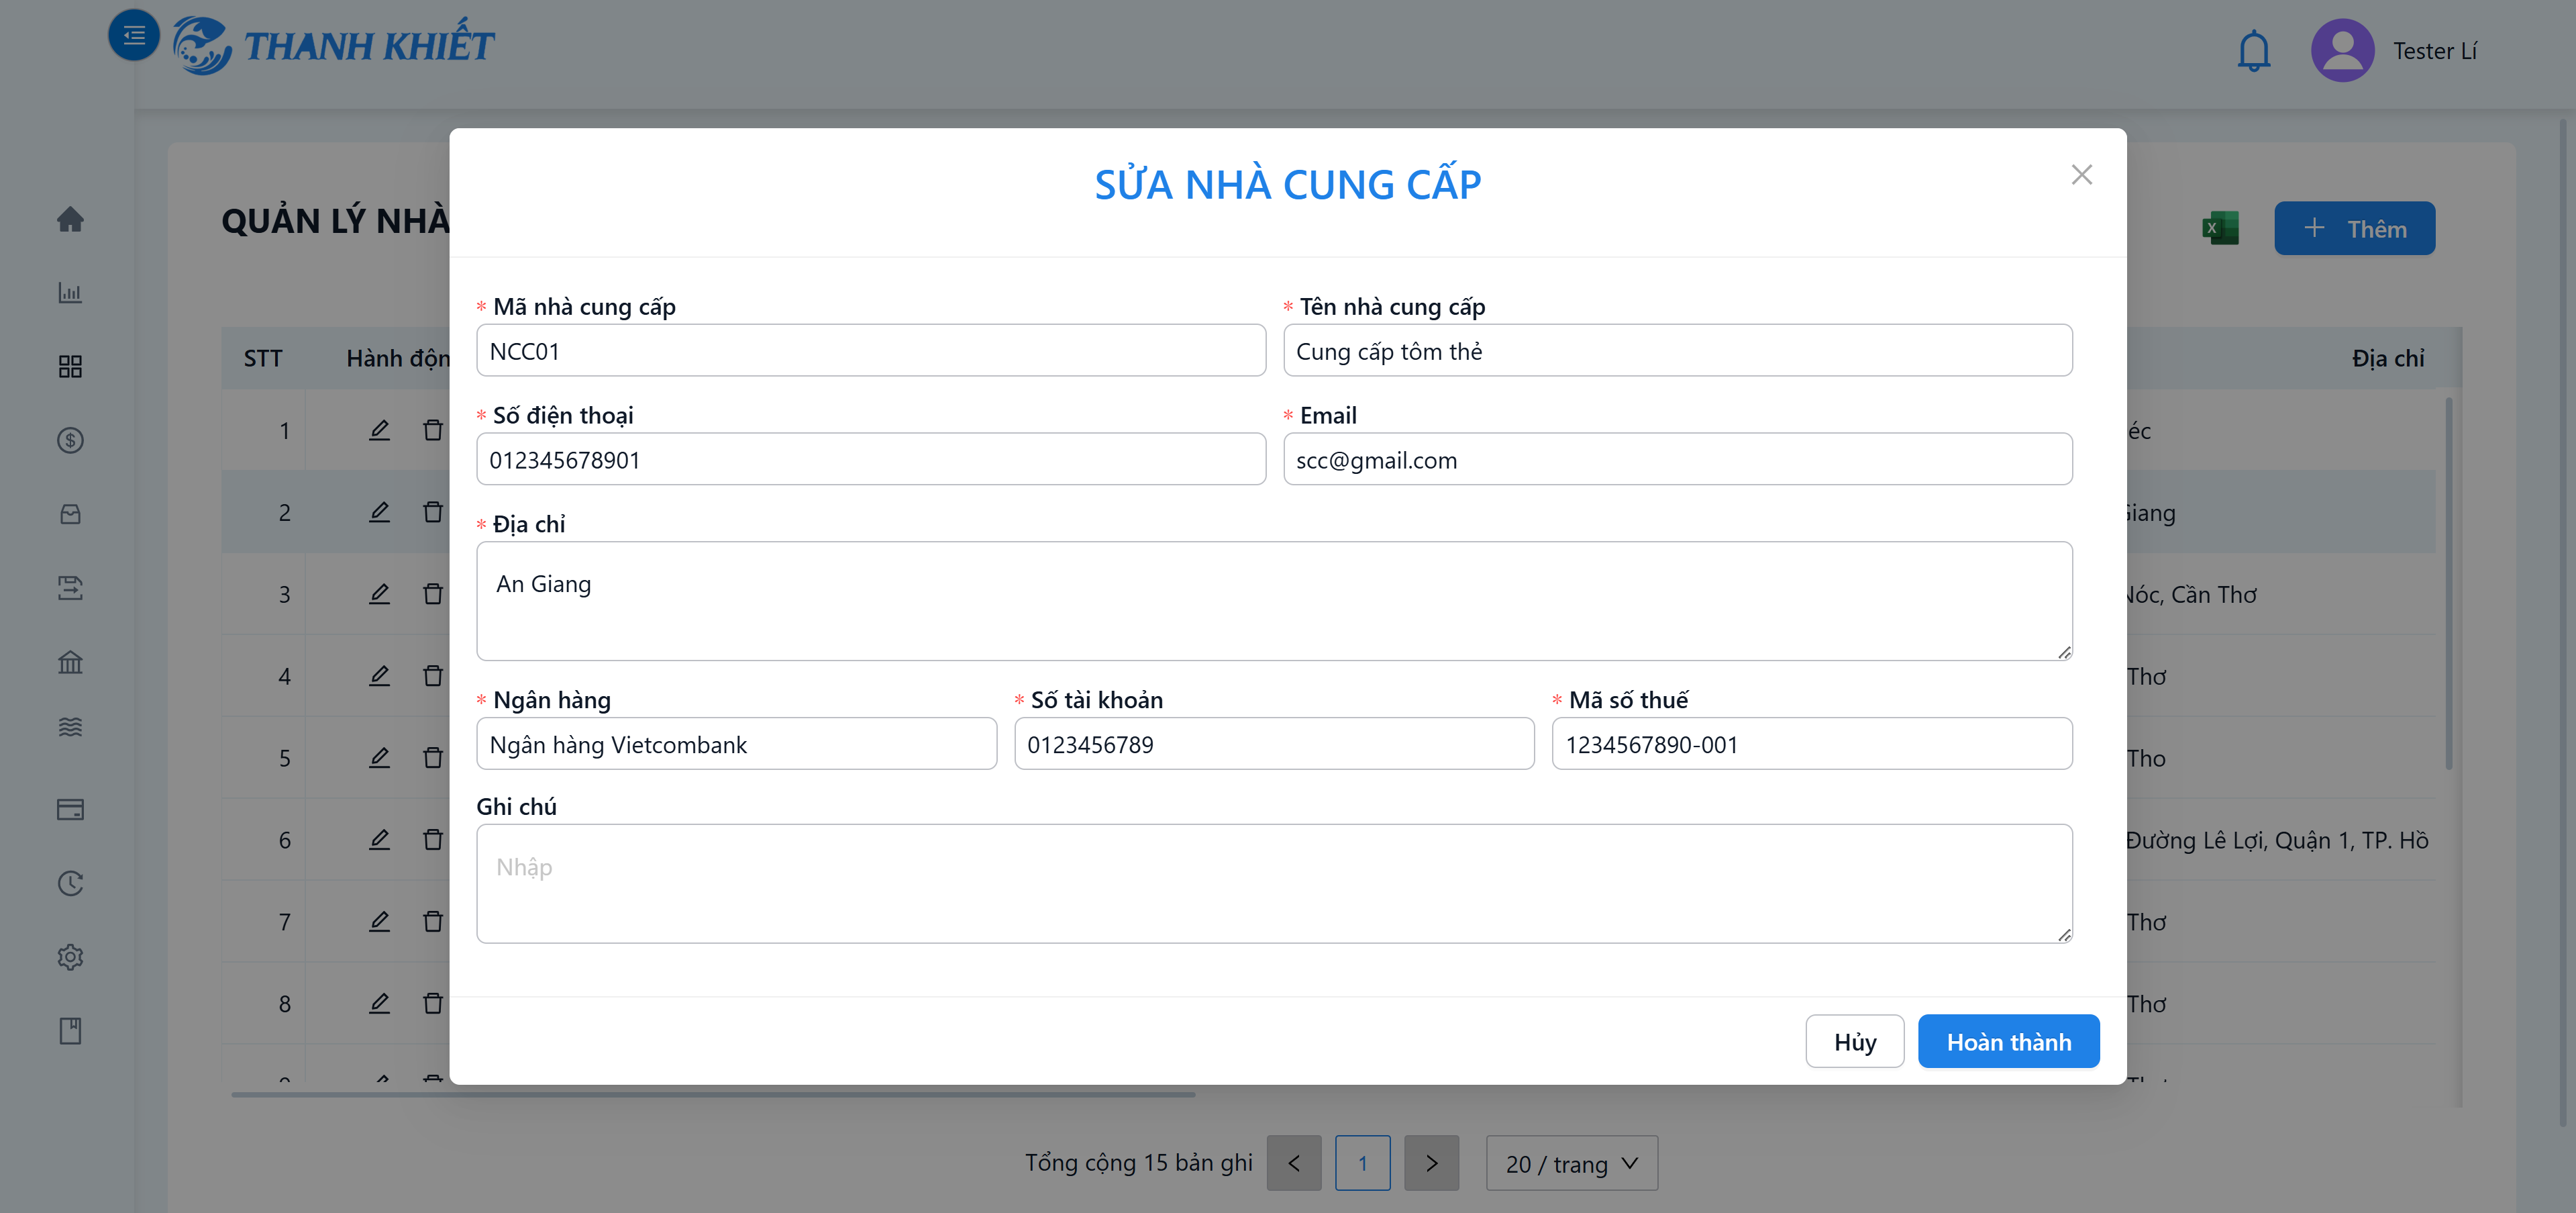Click the Excel export icon

click(2220, 228)
